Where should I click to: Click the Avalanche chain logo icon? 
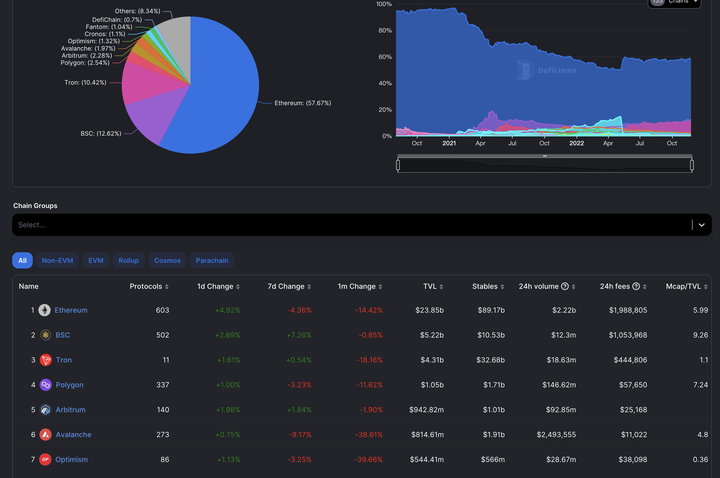pyautogui.click(x=45, y=434)
